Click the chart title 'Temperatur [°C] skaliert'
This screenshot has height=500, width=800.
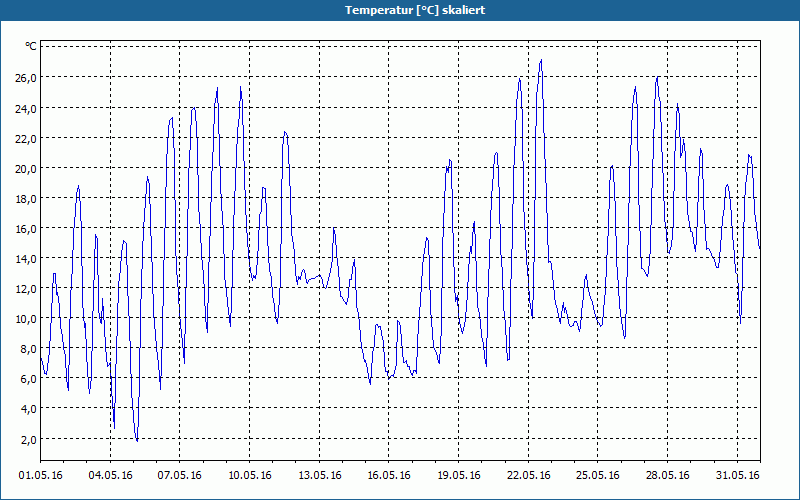click(415, 10)
